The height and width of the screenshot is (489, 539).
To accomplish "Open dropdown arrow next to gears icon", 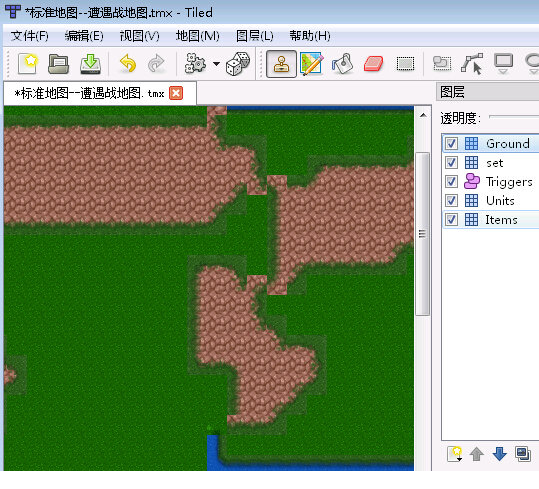I will [216, 64].
